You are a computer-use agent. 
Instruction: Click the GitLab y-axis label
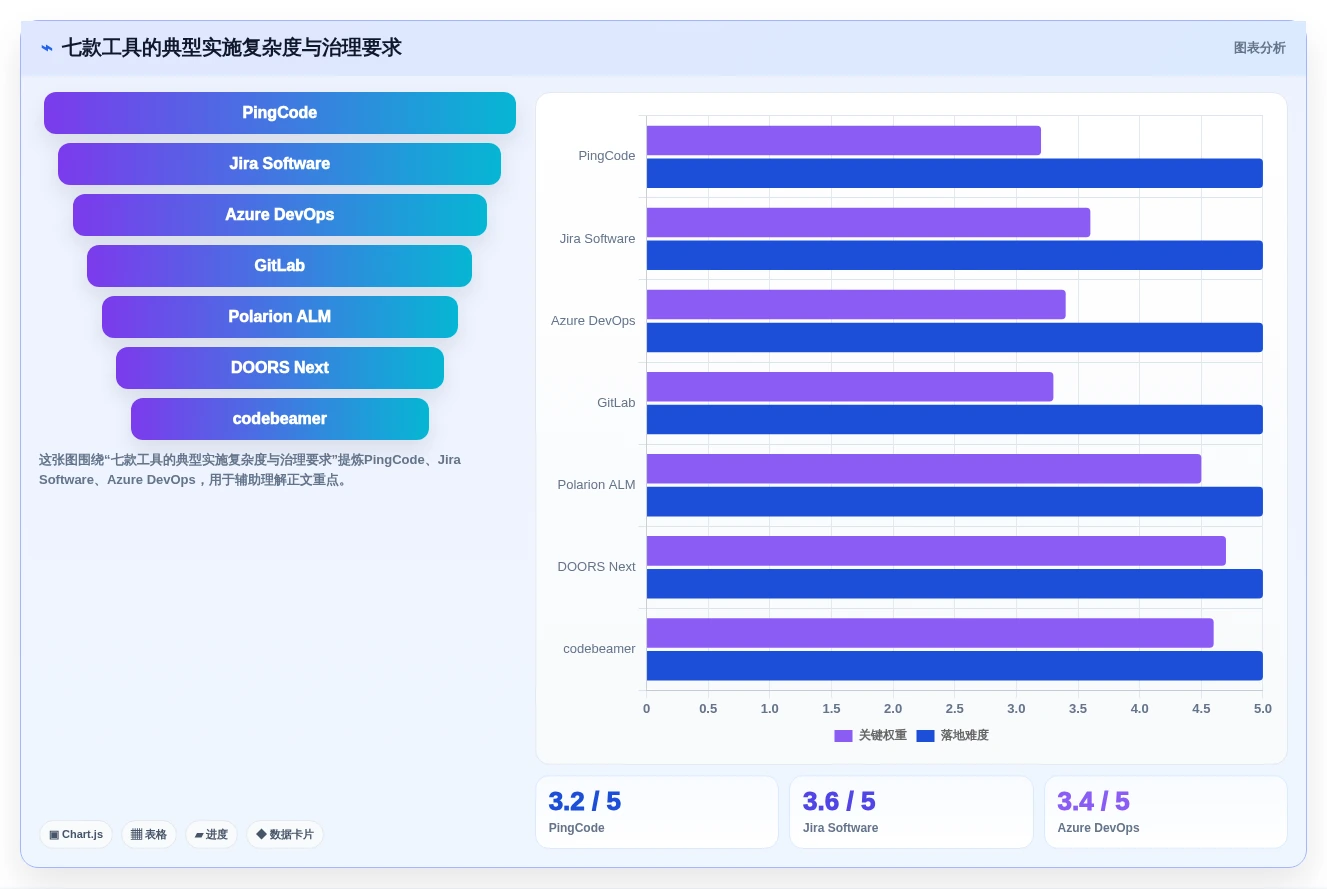(x=616, y=403)
